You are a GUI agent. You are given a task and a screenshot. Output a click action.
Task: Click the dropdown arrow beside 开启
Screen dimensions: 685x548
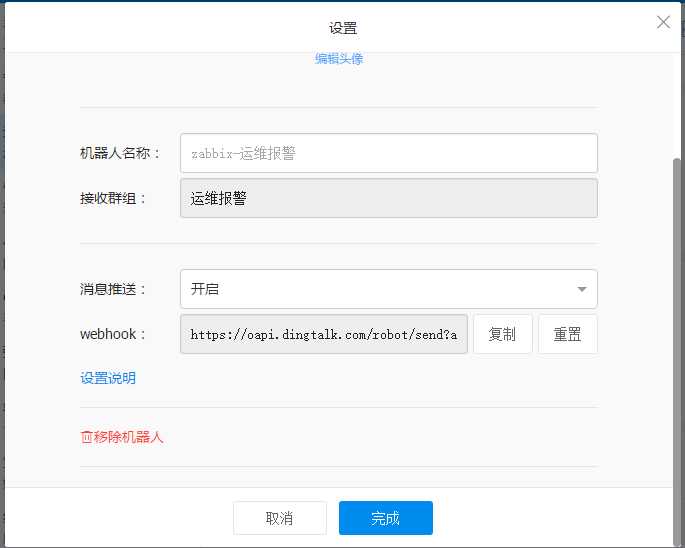click(x=581, y=289)
